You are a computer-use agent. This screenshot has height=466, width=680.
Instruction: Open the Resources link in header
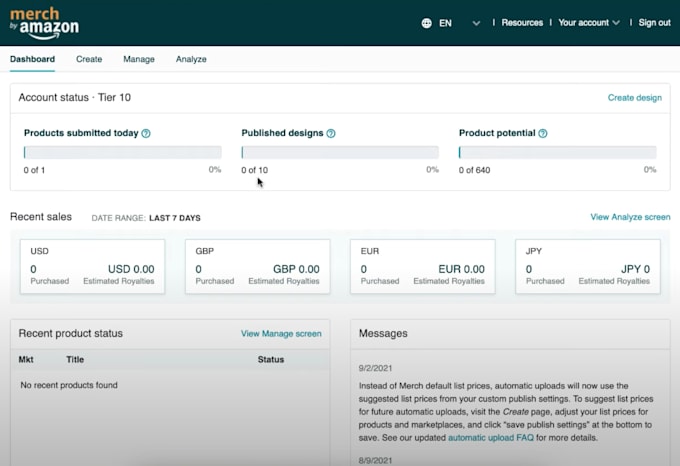coord(522,23)
